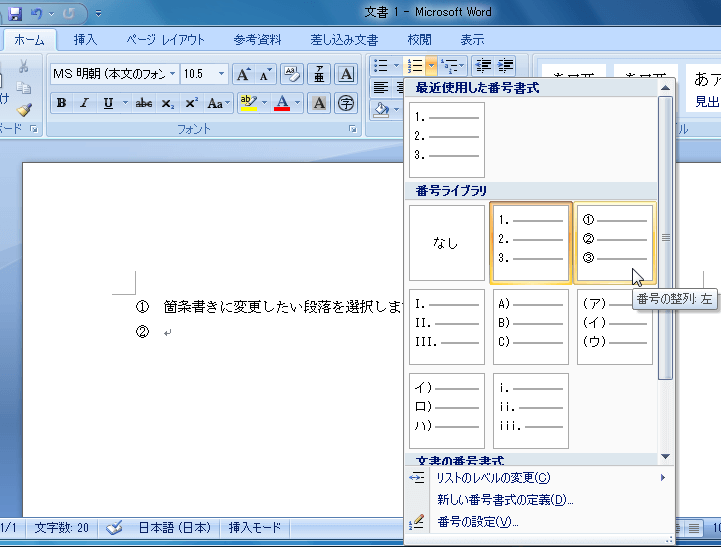Select lowercase i. ii. iii. format
Image resolution: width=721 pixels, height=547 pixels.
(531, 411)
